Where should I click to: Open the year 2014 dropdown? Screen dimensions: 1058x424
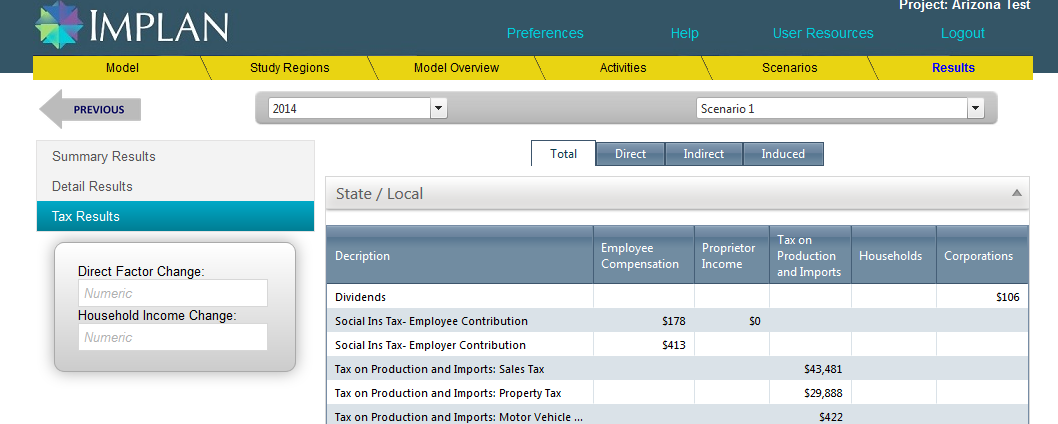coord(438,108)
